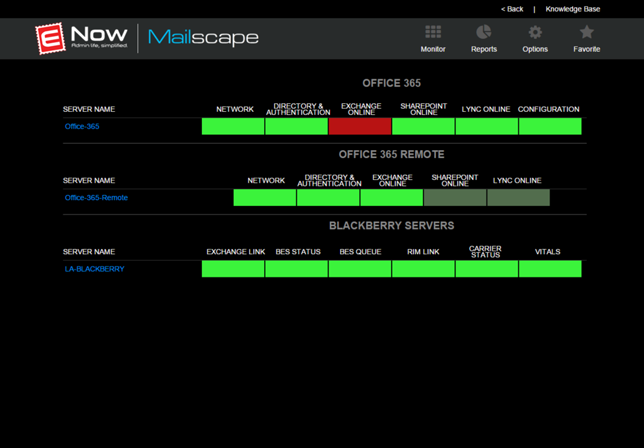Open the Reports pie chart icon

point(483,32)
